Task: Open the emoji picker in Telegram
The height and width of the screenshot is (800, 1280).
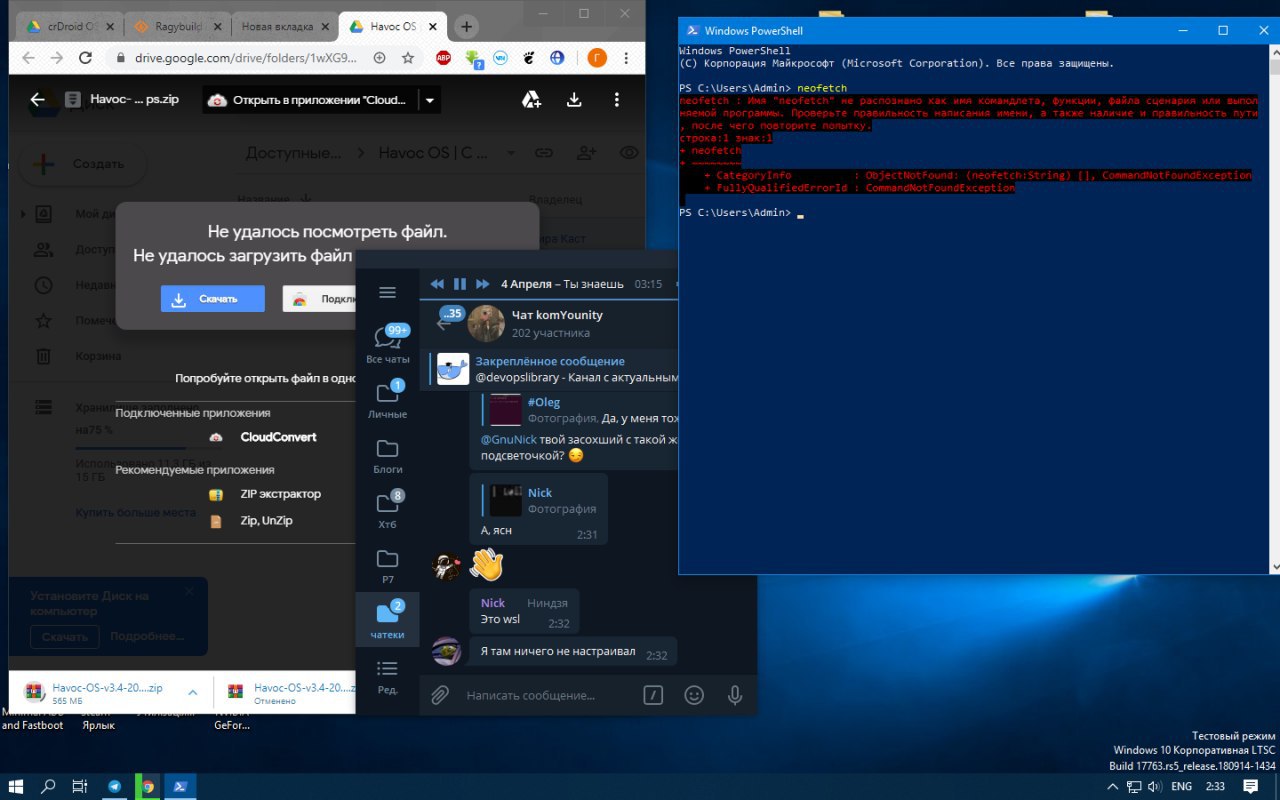Action: click(694, 695)
